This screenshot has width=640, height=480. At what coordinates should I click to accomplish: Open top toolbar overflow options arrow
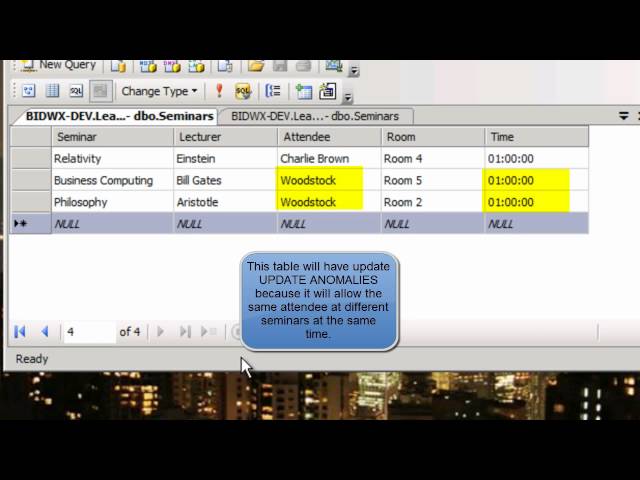pyautogui.click(x=354, y=71)
